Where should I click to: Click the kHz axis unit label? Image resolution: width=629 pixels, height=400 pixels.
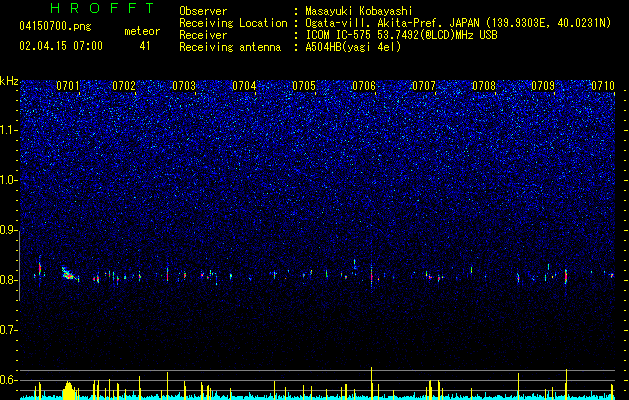[9, 81]
